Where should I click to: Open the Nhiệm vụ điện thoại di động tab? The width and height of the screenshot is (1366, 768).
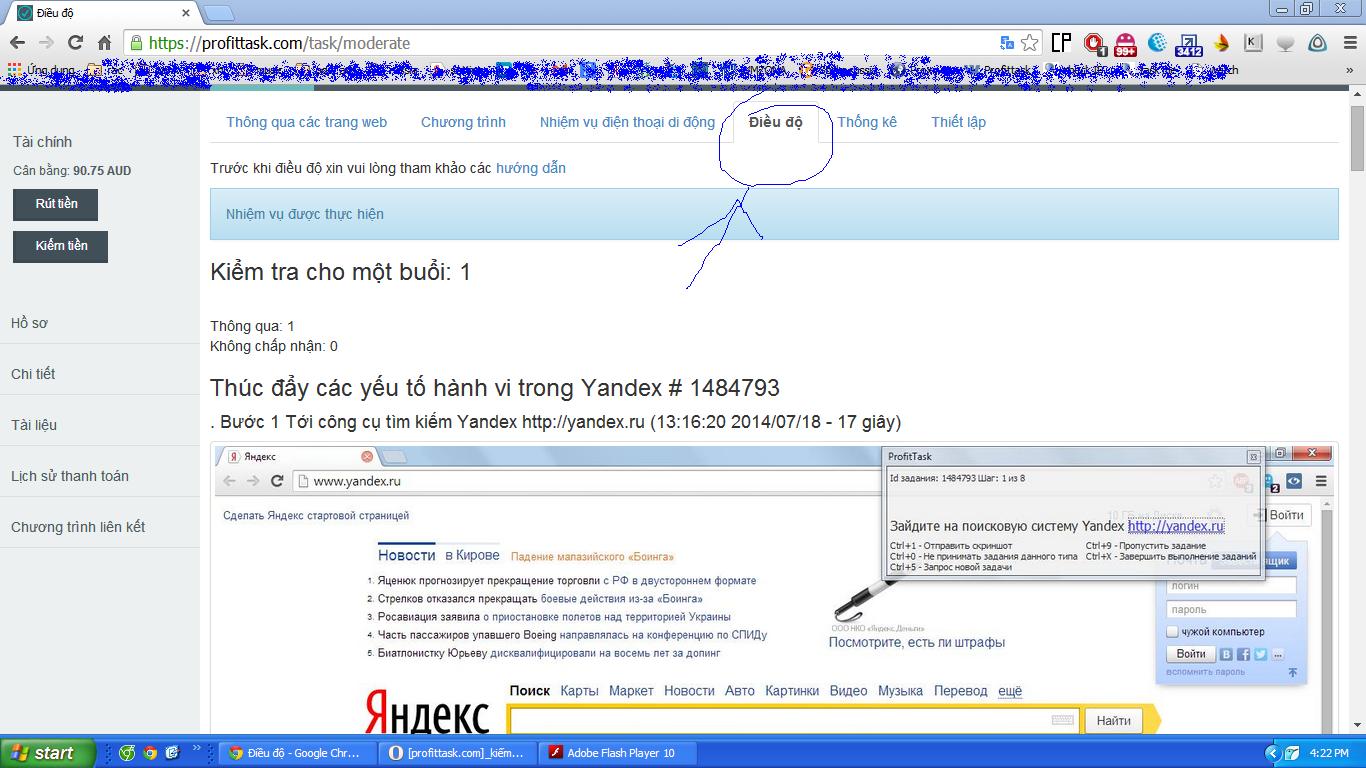click(x=627, y=122)
